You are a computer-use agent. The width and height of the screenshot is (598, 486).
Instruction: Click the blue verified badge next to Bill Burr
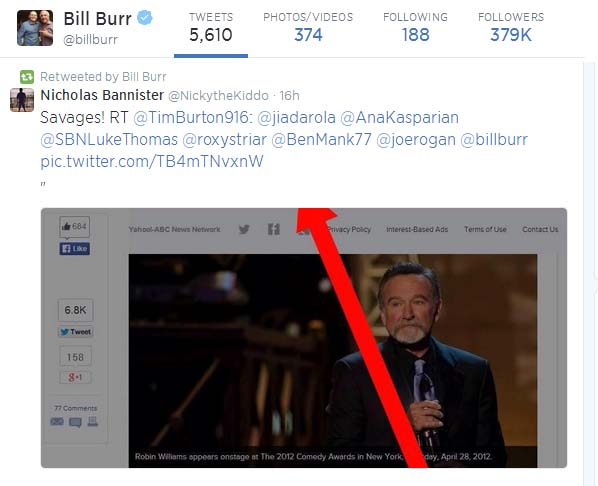145,18
